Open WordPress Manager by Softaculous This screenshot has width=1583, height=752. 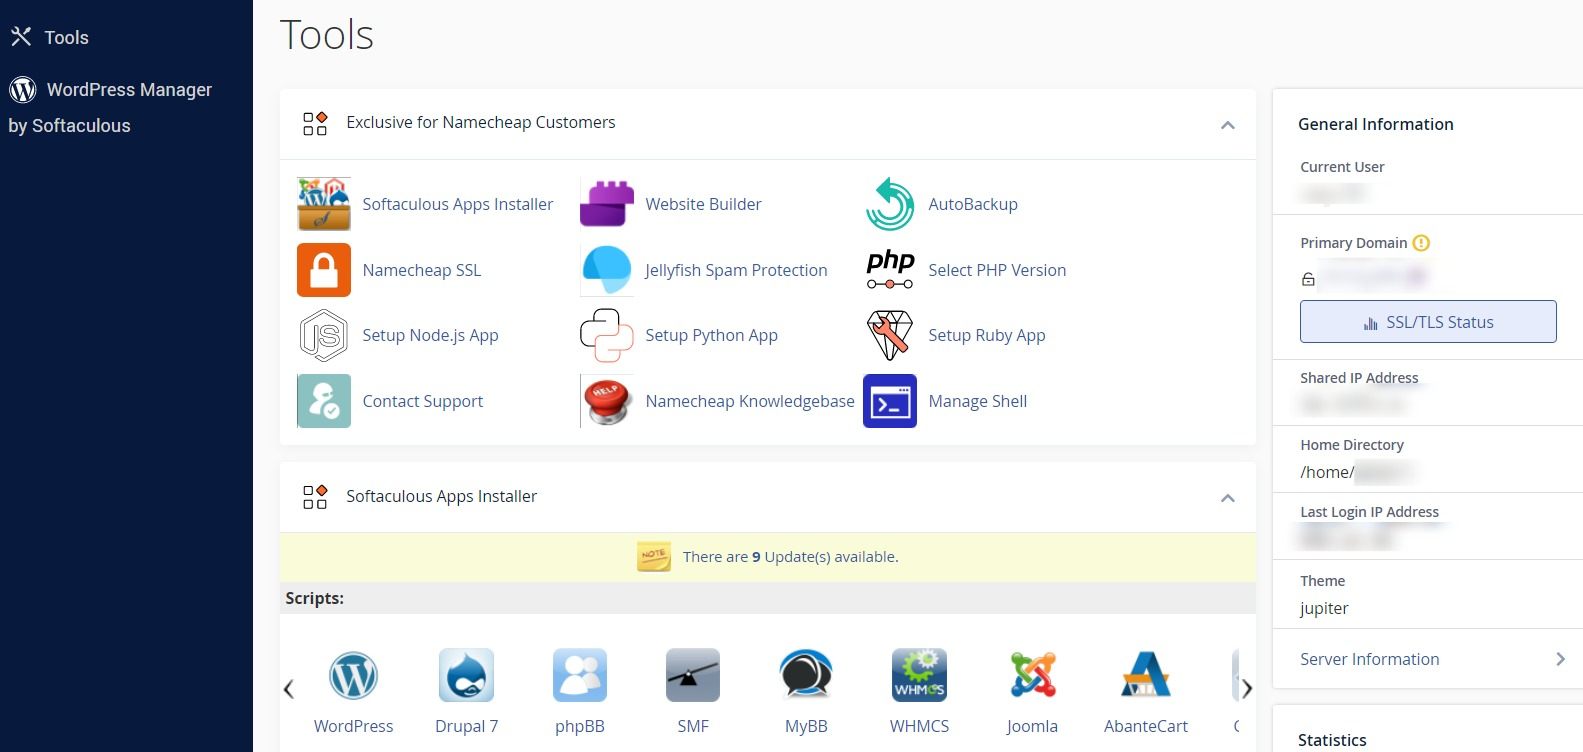point(111,107)
